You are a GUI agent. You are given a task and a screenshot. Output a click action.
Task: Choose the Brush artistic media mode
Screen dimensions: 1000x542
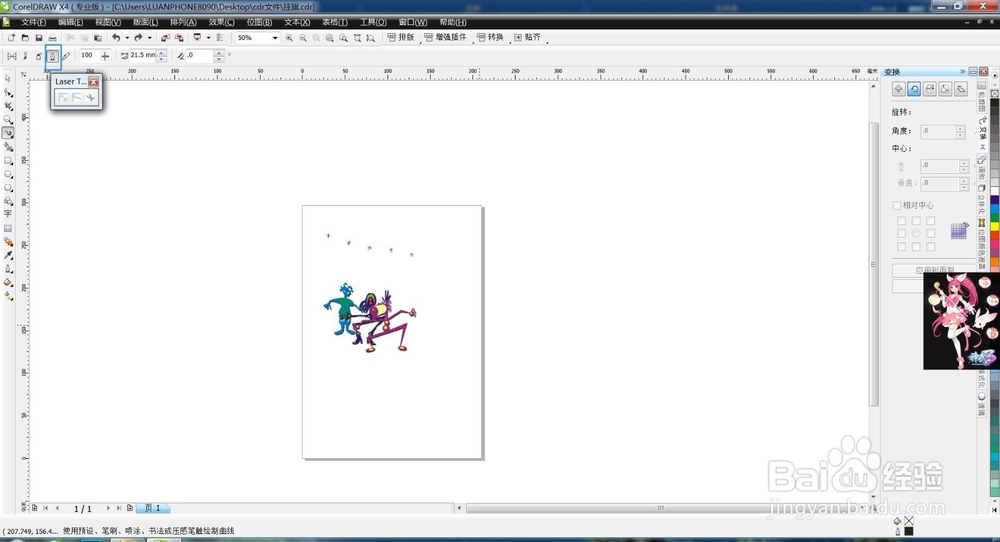click(26, 56)
